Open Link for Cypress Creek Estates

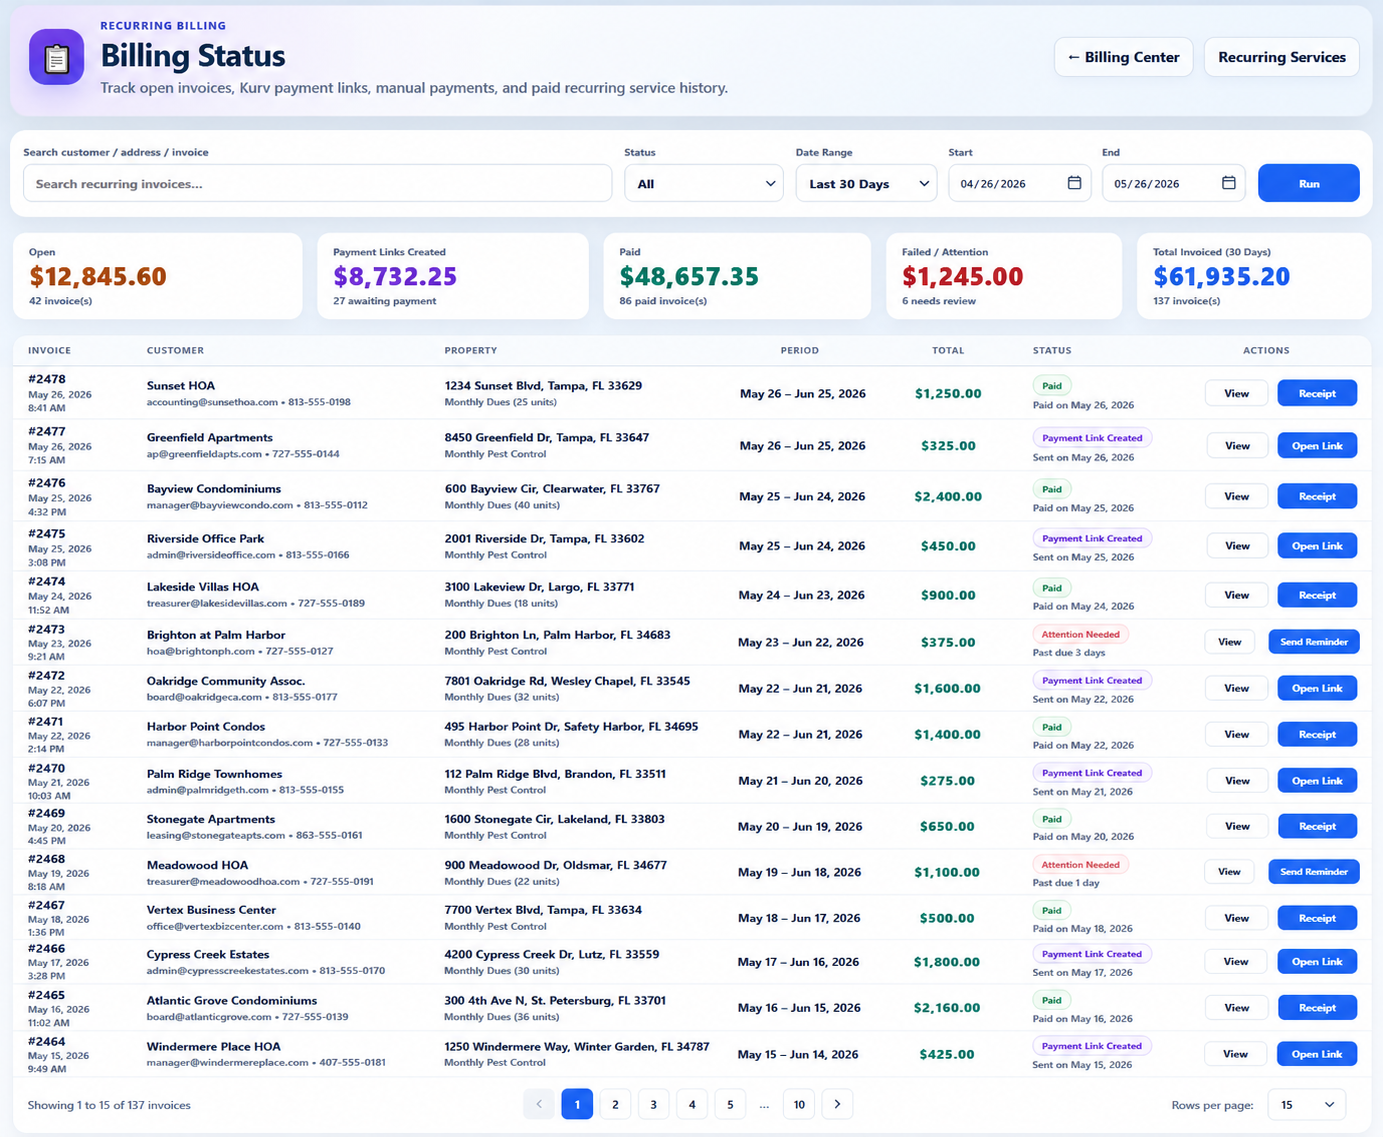coord(1317,962)
